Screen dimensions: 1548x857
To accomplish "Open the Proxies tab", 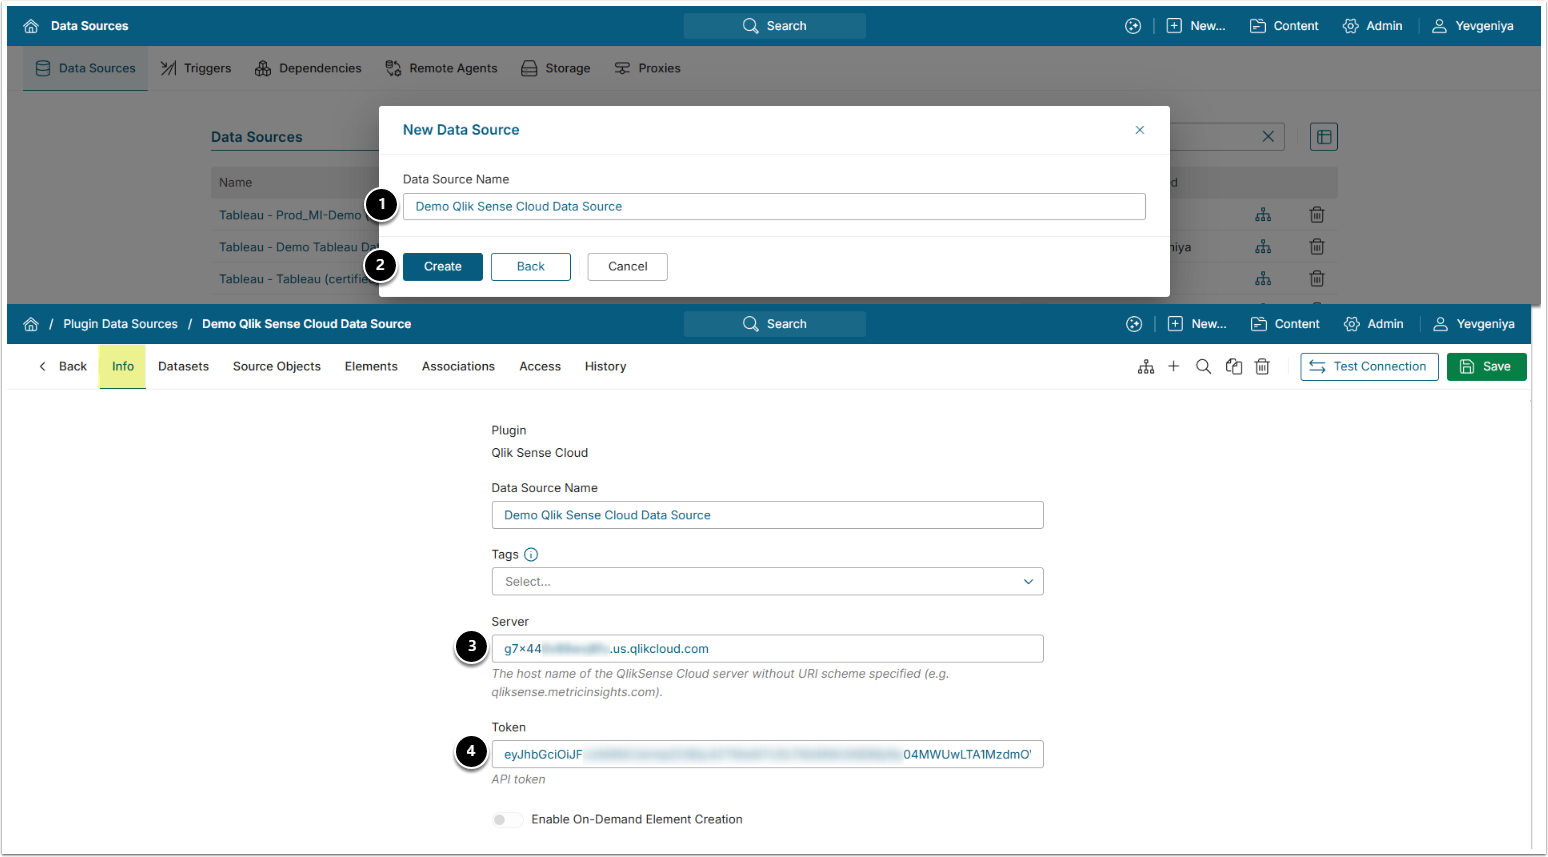I will click(x=647, y=68).
